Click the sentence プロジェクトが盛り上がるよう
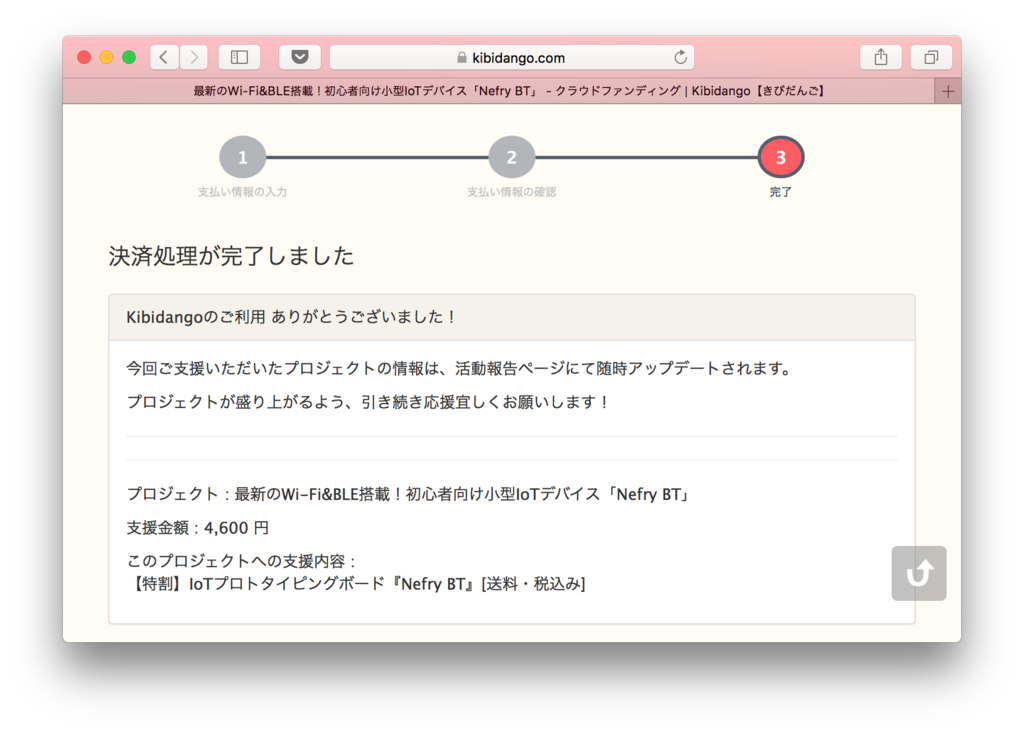 coord(367,402)
